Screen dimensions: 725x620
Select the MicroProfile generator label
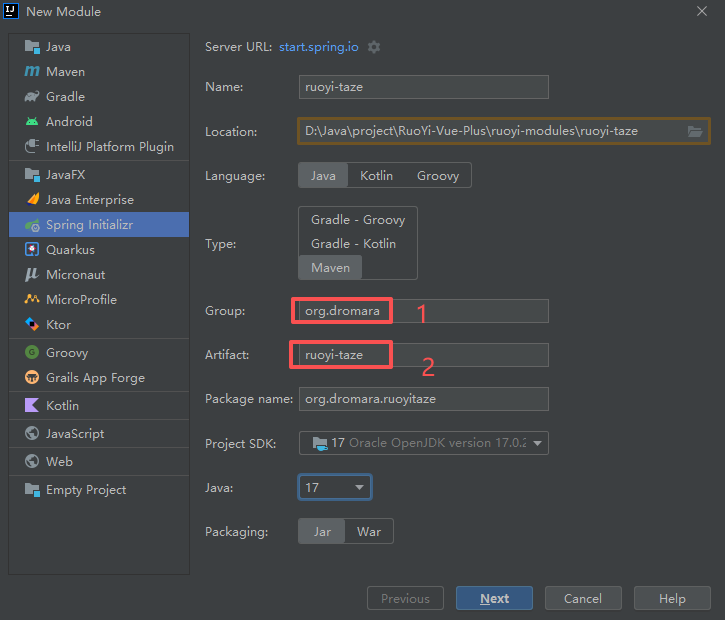pos(81,300)
